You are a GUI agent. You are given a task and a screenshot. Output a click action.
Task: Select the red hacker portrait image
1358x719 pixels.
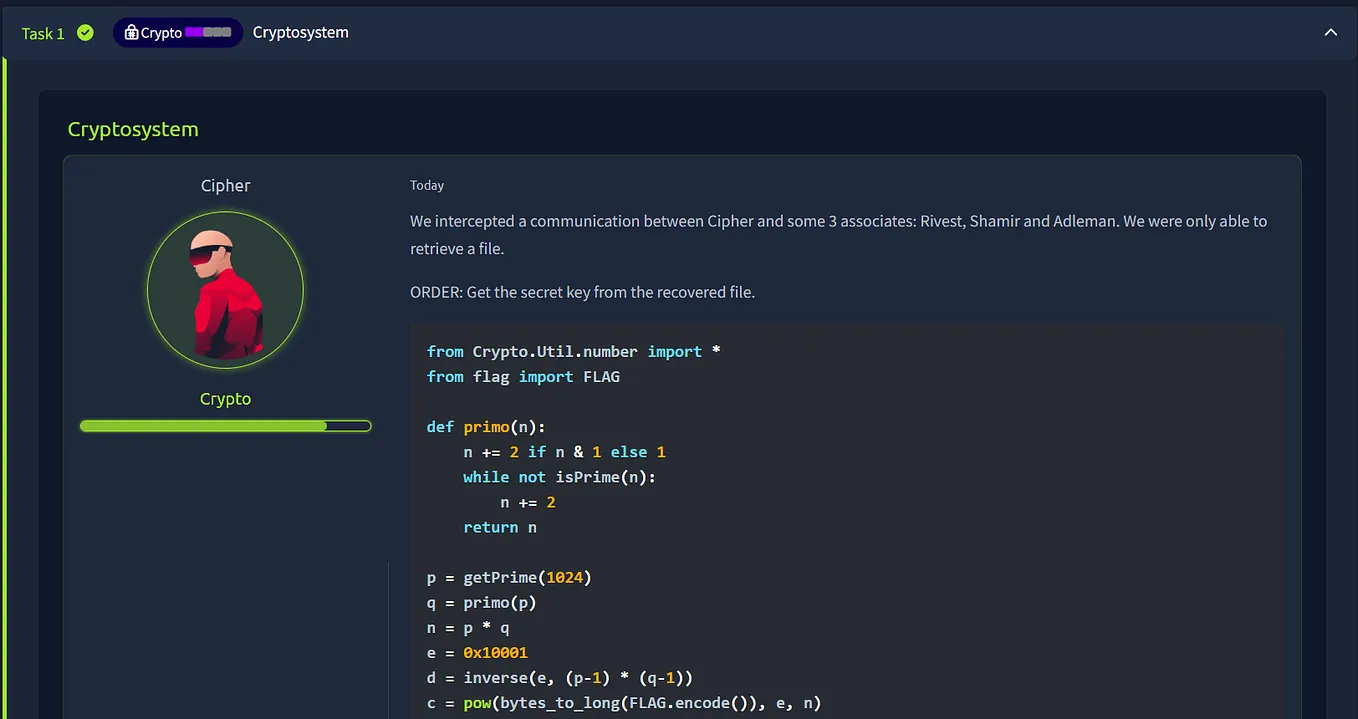(x=225, y=289)
